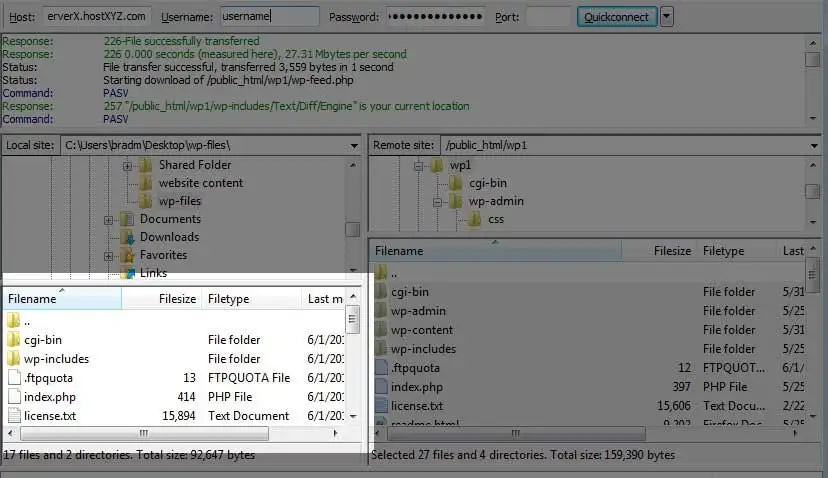828x478 pixels.
Task: Select the css label in remote tree
Action: point(495,219)
